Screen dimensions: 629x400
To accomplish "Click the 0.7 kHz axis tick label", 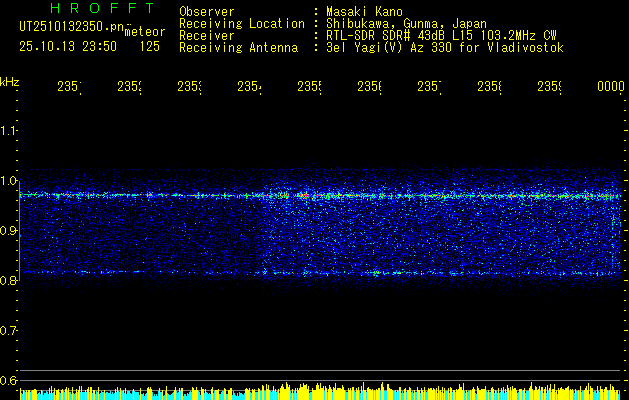I will (x=8, y=330).
